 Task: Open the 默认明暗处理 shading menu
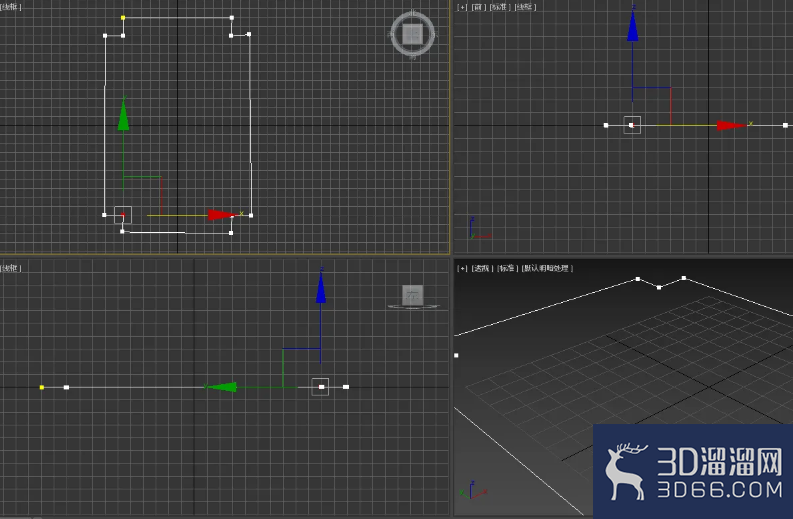547,268
